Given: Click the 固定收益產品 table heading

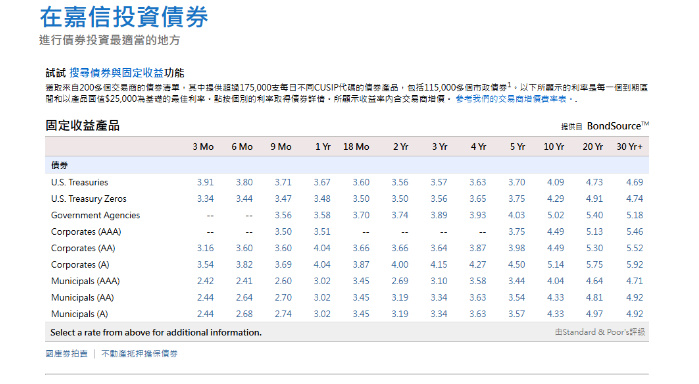Looking at the screenshot, I should coord(82,126).
